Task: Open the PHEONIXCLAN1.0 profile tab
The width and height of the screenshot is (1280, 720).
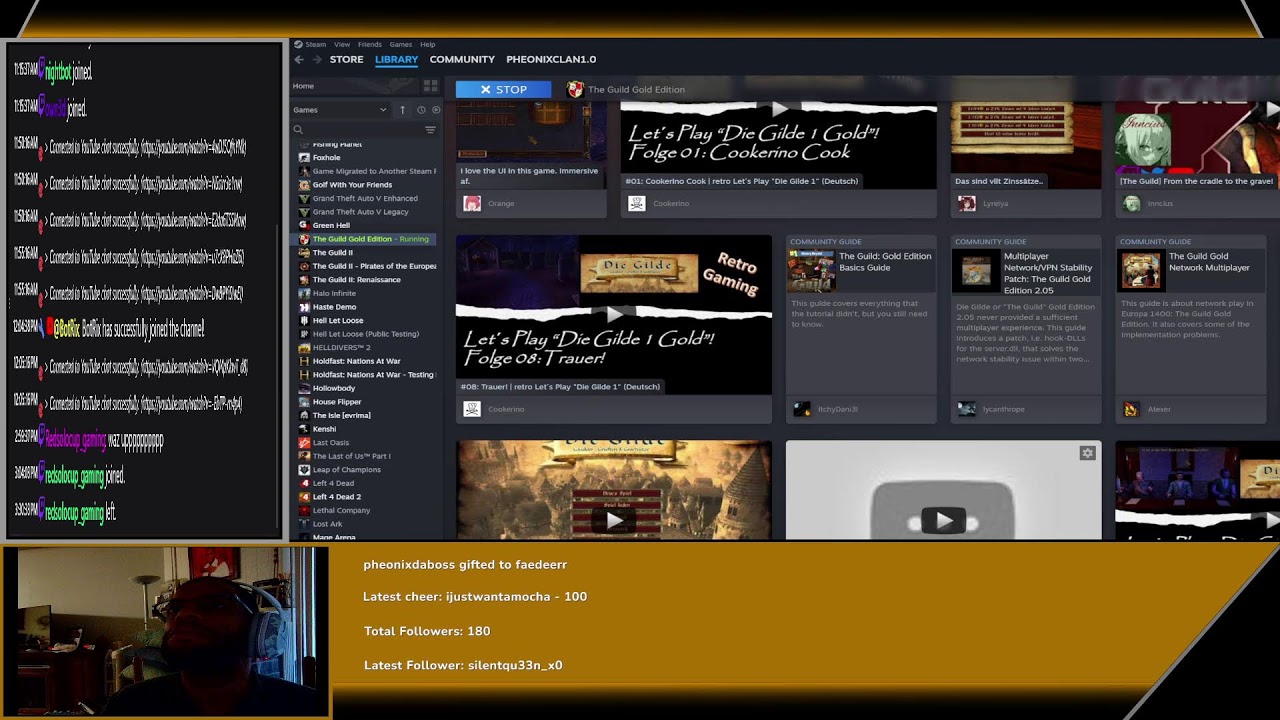Action: coord(551,60)
